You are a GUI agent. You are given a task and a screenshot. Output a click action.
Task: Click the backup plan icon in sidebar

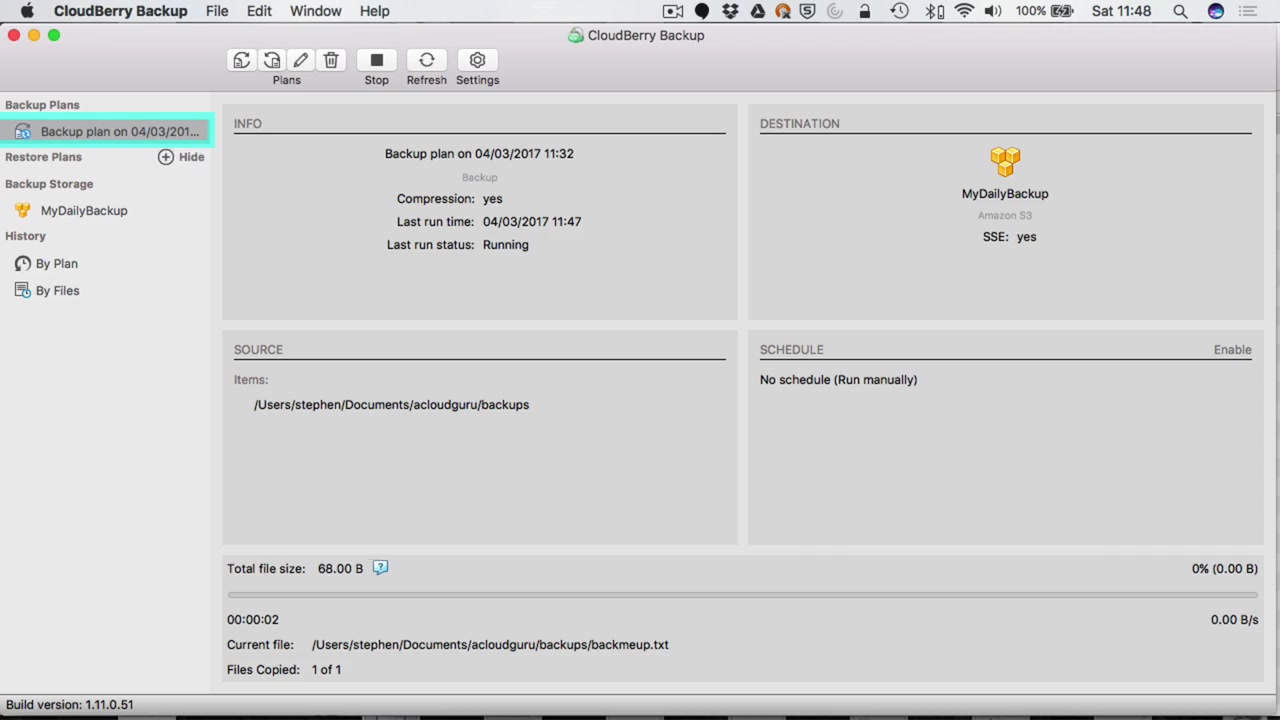(22, 132)
